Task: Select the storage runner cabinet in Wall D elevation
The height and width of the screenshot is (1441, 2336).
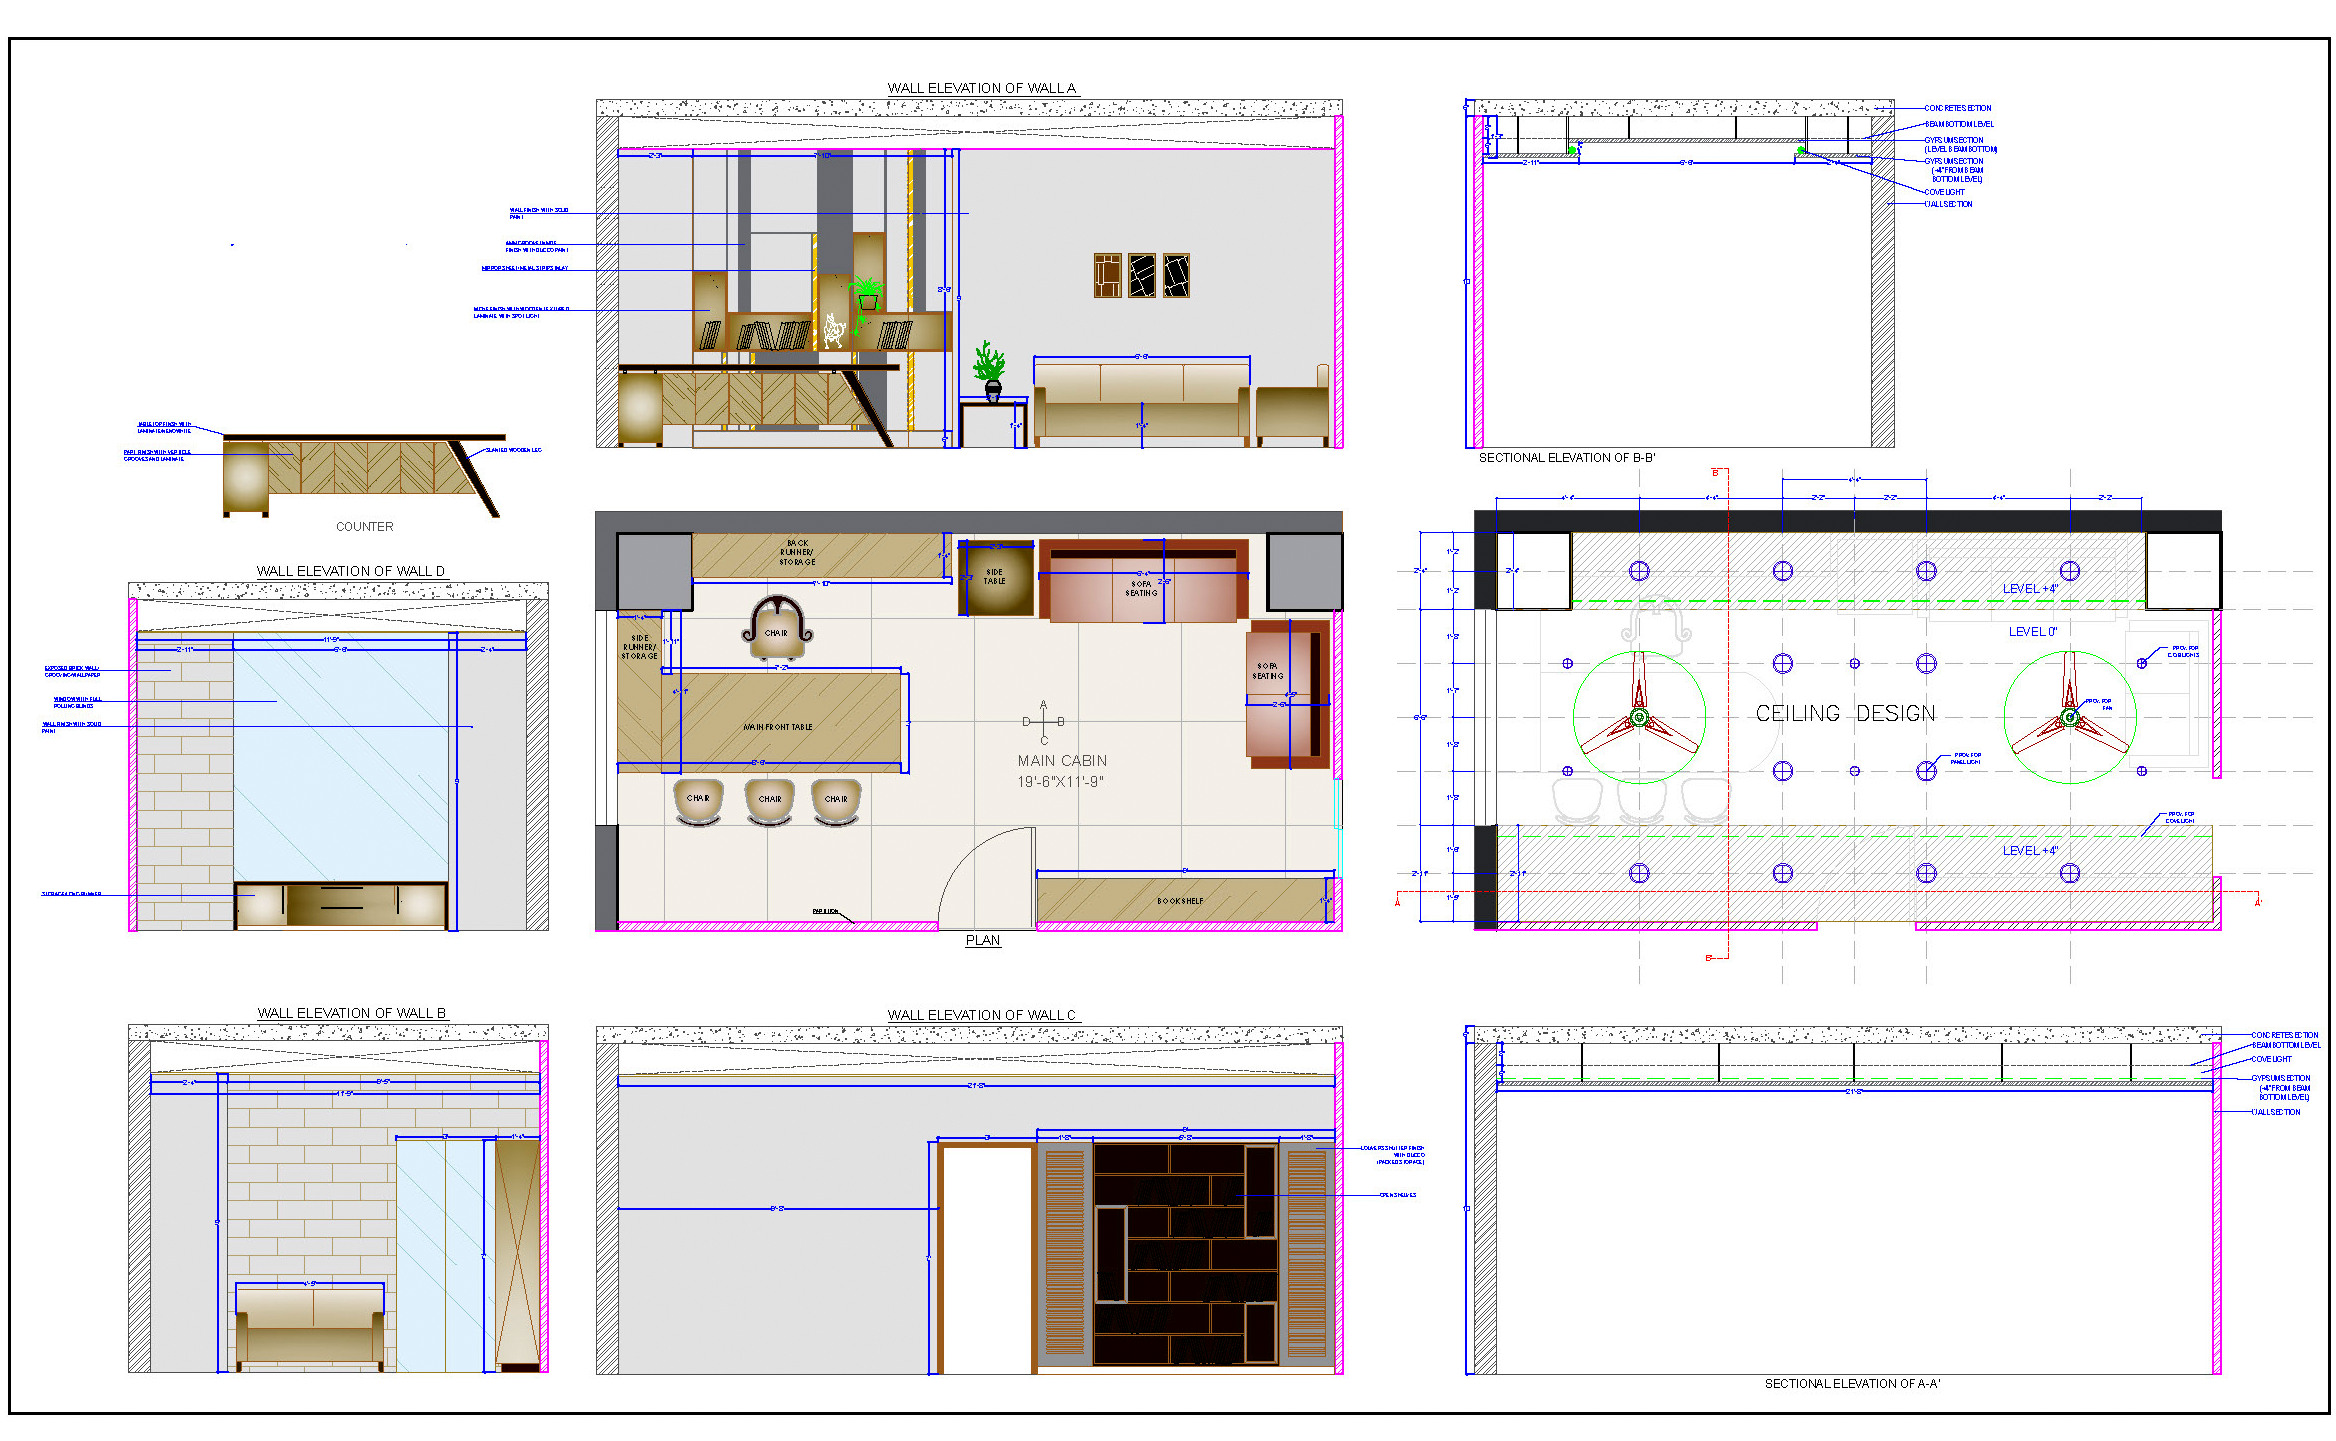Action: [x=340, y=905]
